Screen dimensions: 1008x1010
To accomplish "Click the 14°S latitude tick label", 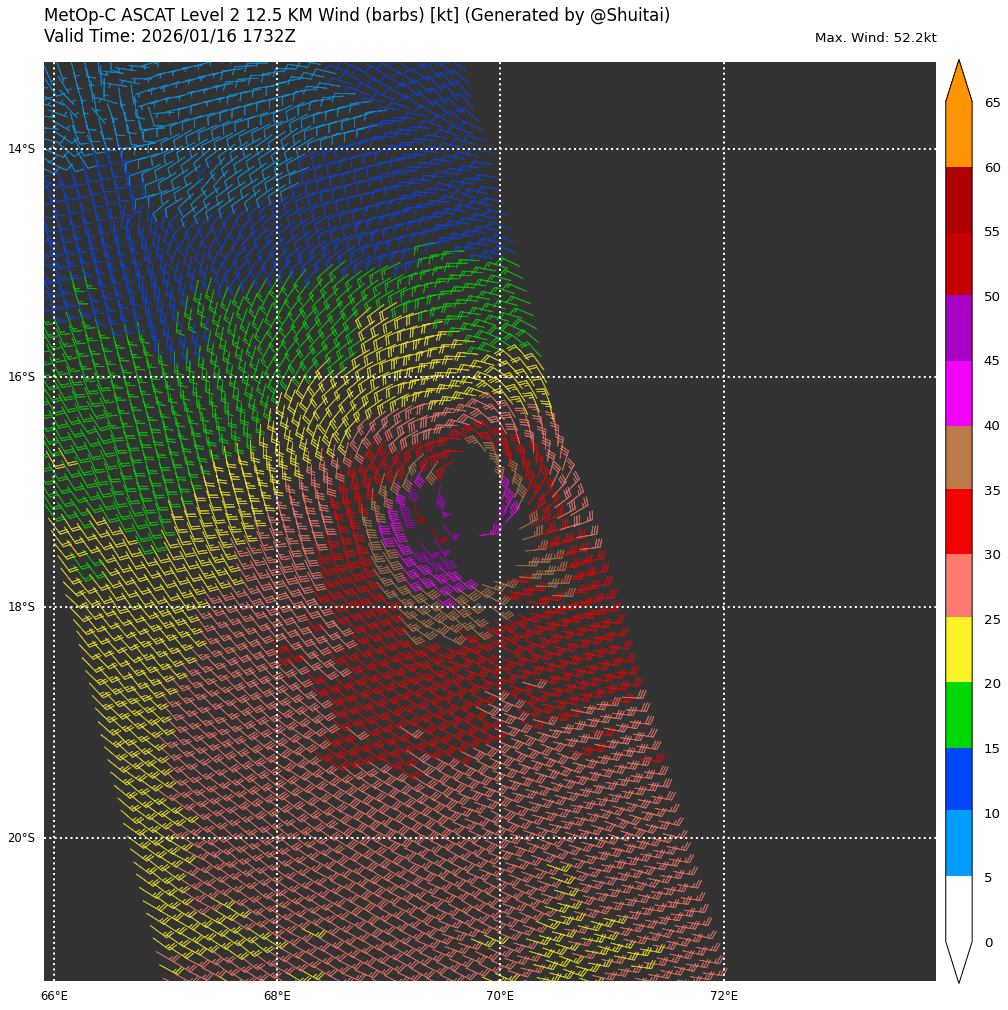I will click(x=21, y=149).
